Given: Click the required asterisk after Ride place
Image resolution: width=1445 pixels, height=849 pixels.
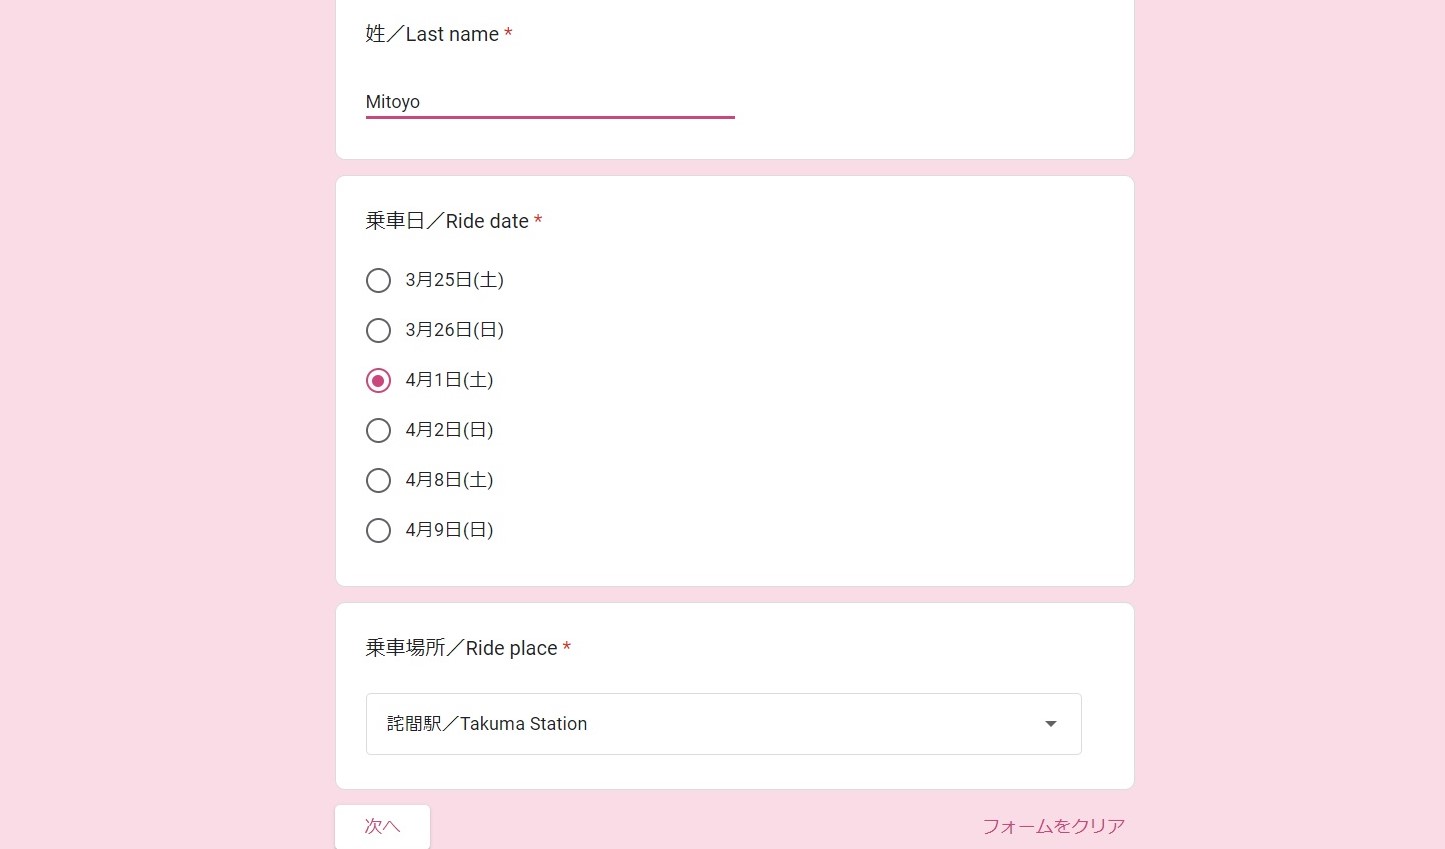Looking at the screenshot, I should pos(567,648).
